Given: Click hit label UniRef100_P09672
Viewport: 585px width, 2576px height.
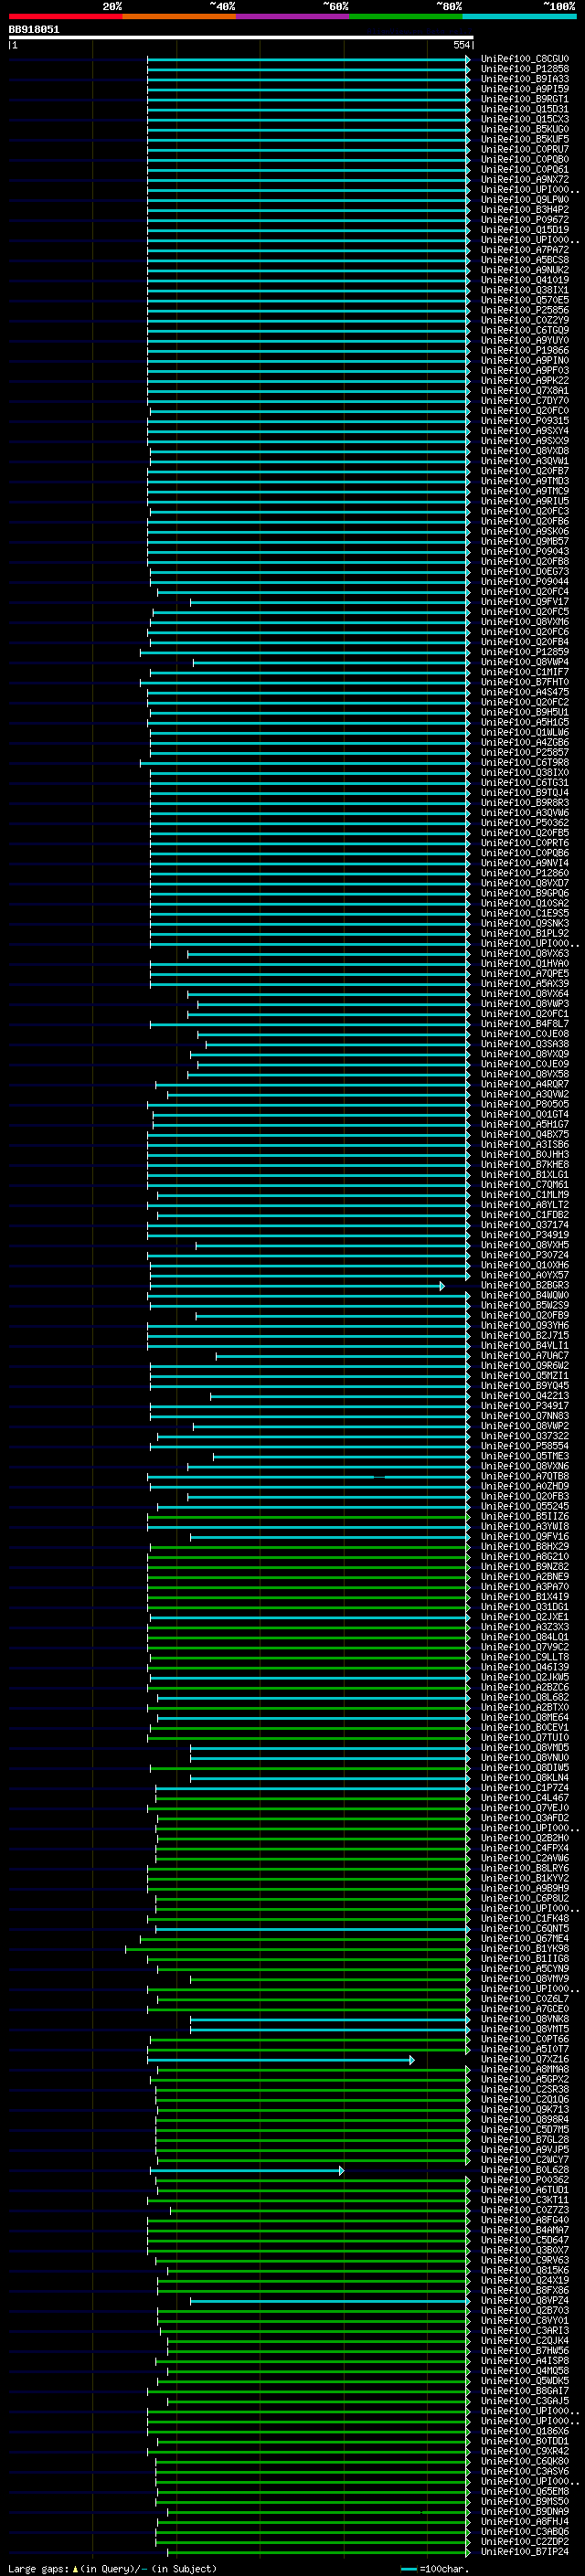Looking at the screenshot, I should 524,220.
